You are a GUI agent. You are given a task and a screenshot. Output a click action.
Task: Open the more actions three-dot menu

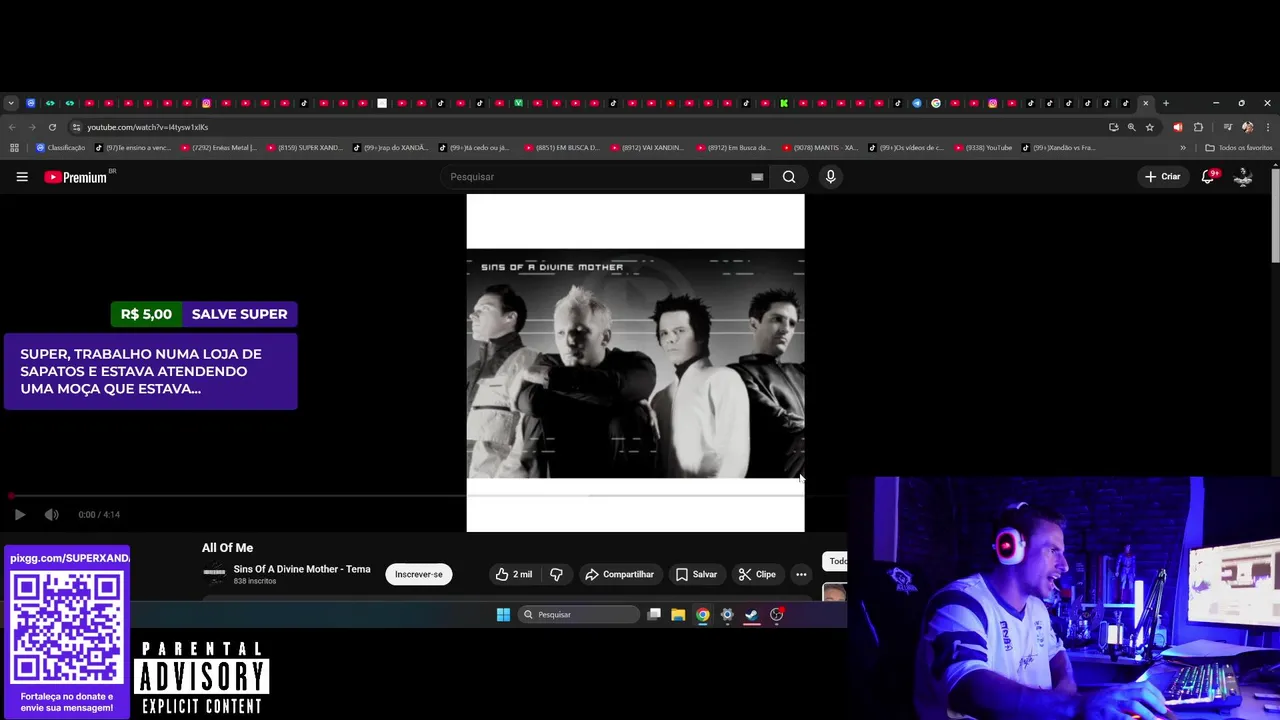pyautogui.click(x=801, y=574)
